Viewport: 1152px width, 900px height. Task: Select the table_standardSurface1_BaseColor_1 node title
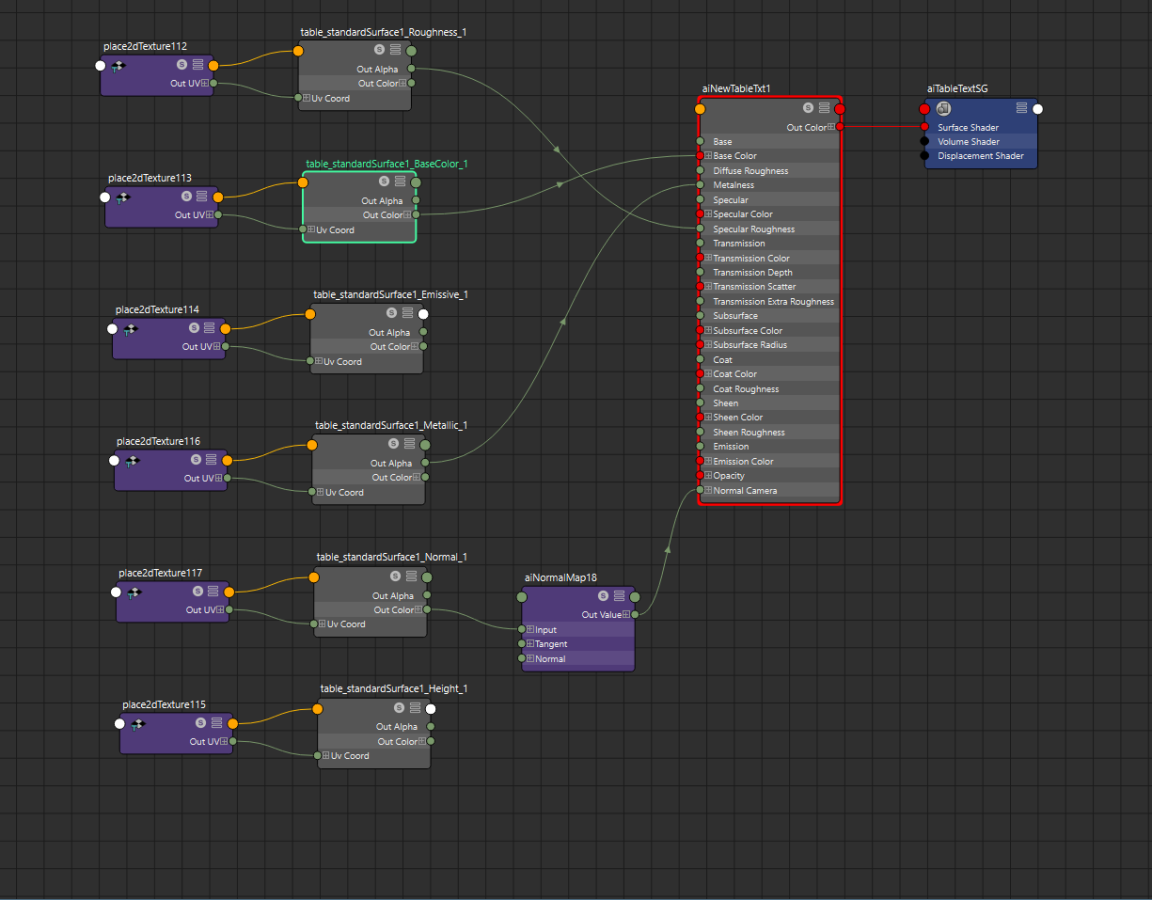387,164
